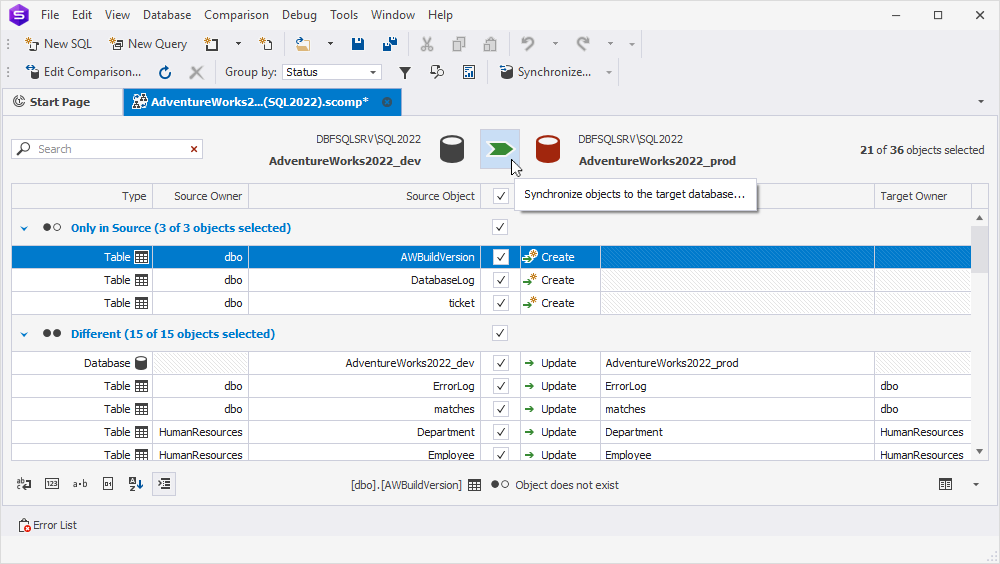Open the File menu
Screen dimensions: 1000x564
point(50,15)
